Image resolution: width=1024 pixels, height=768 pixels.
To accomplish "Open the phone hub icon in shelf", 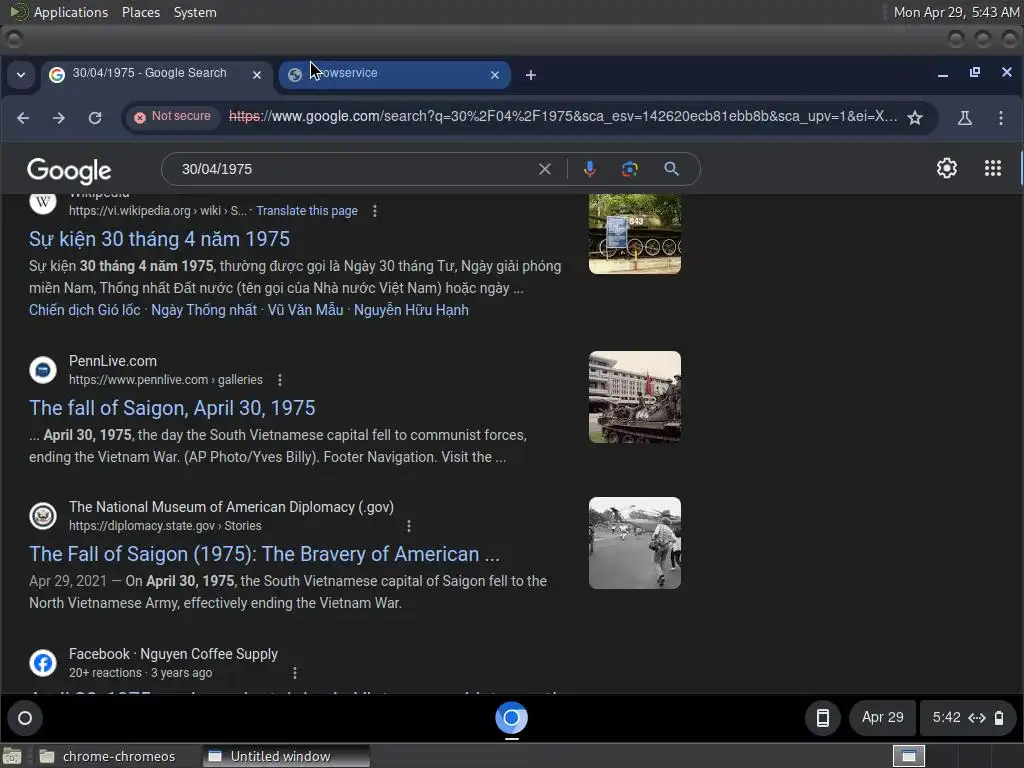I will (823, 718).
